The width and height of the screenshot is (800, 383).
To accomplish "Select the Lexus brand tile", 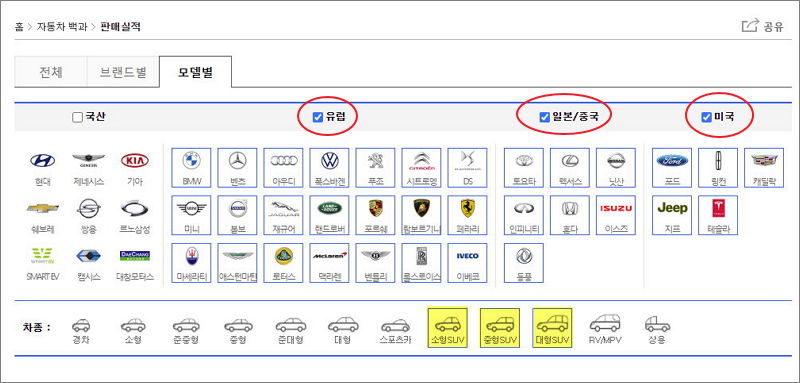I will 570,167.
